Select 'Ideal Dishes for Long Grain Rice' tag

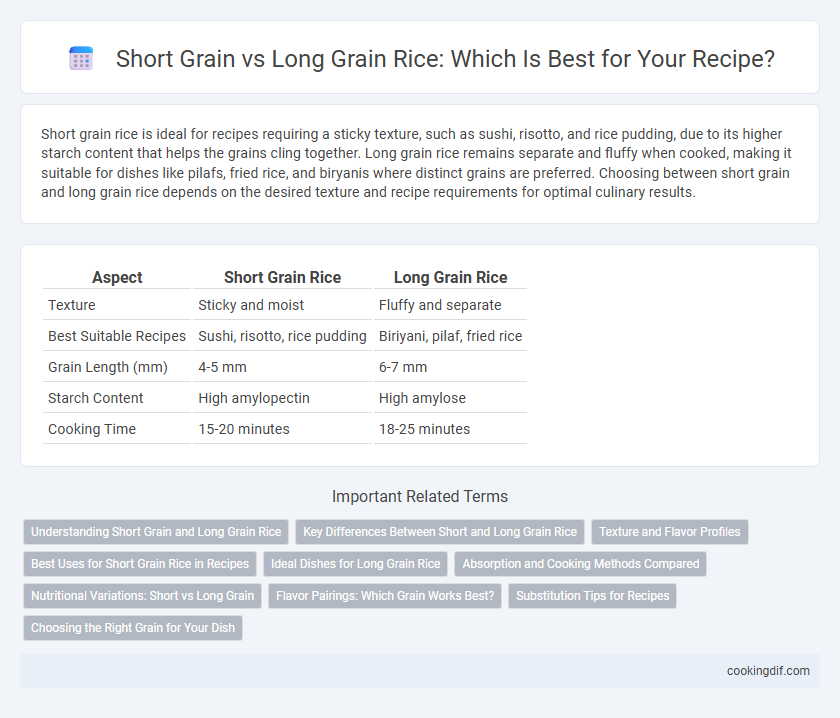tap(355, 564)
